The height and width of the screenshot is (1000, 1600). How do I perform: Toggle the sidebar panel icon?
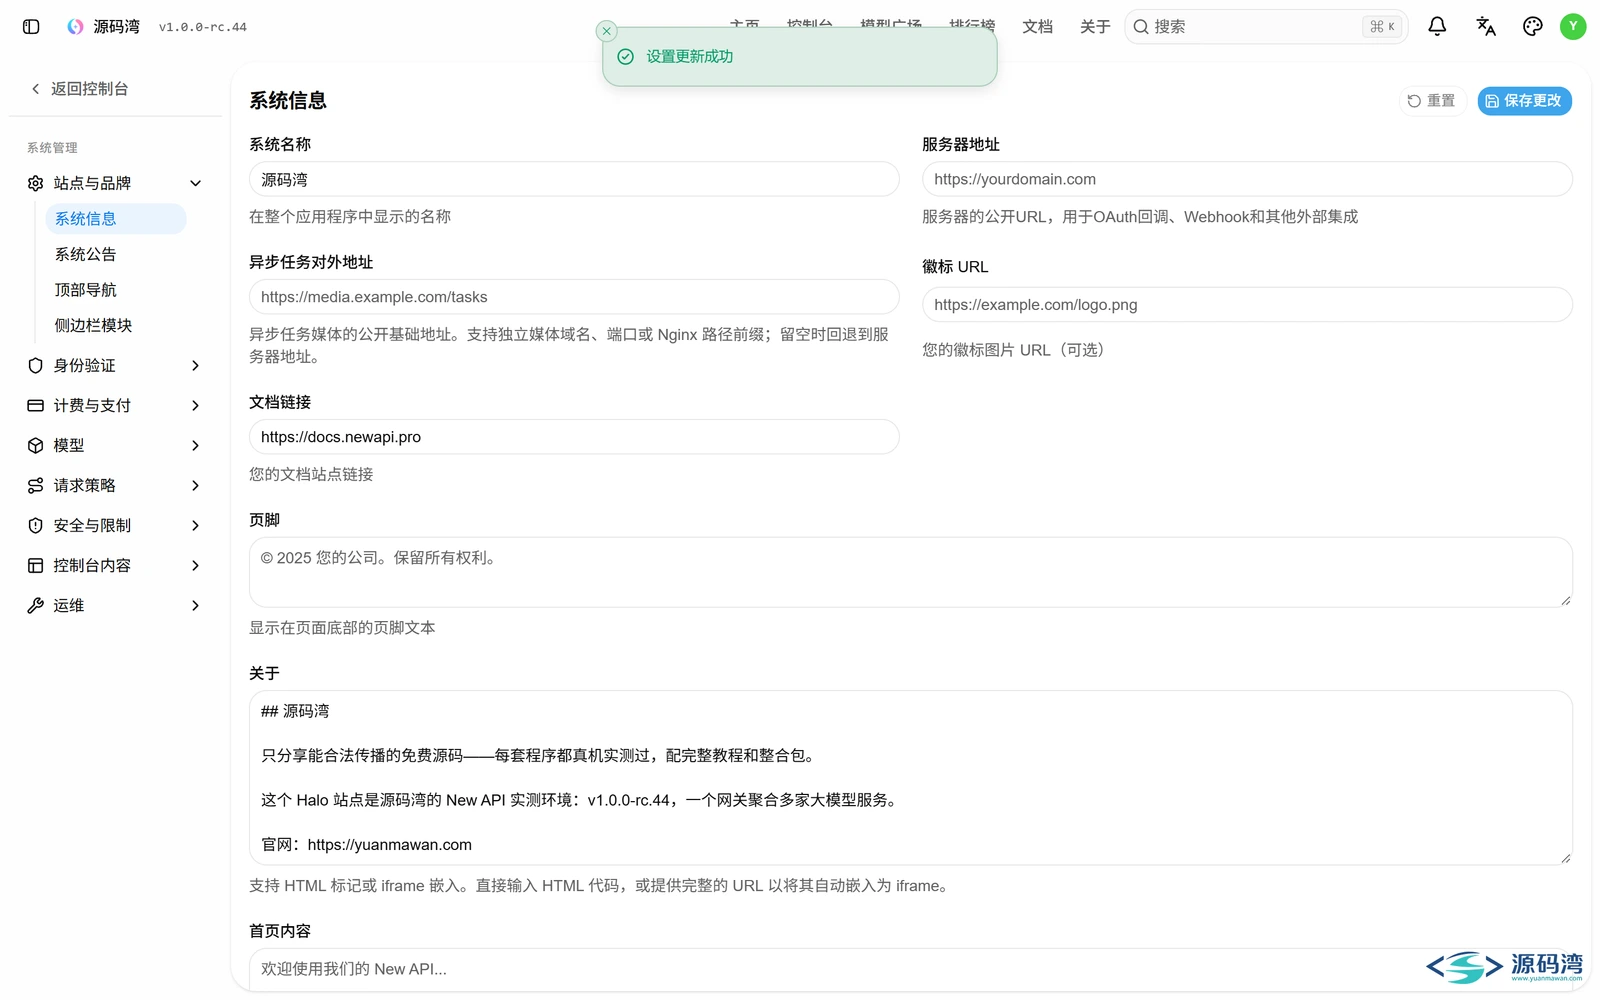click(31, 27)
